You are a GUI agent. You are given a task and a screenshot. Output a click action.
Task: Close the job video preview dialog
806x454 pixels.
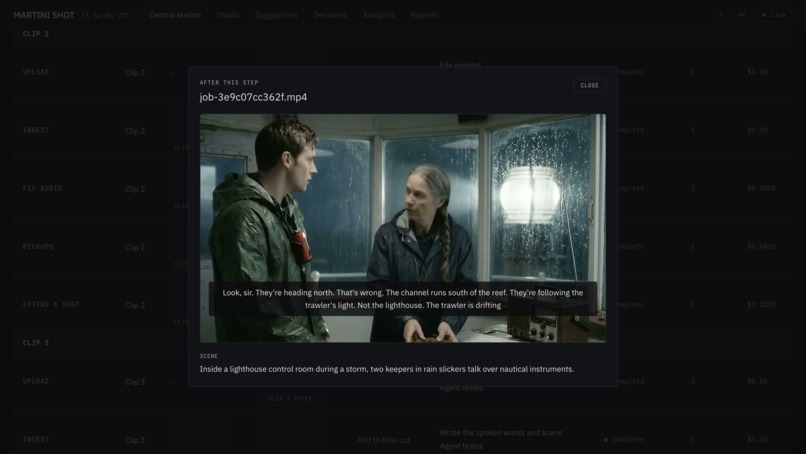click(589, 85)
